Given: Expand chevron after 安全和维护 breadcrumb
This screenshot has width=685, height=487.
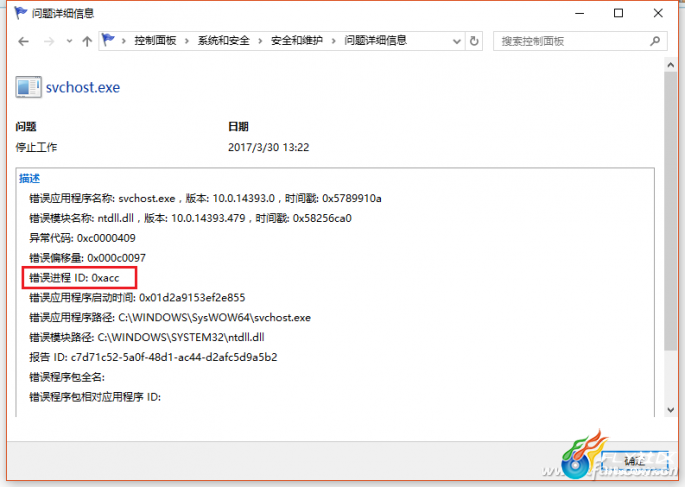Looking at the screenshot, I should 334,41.
